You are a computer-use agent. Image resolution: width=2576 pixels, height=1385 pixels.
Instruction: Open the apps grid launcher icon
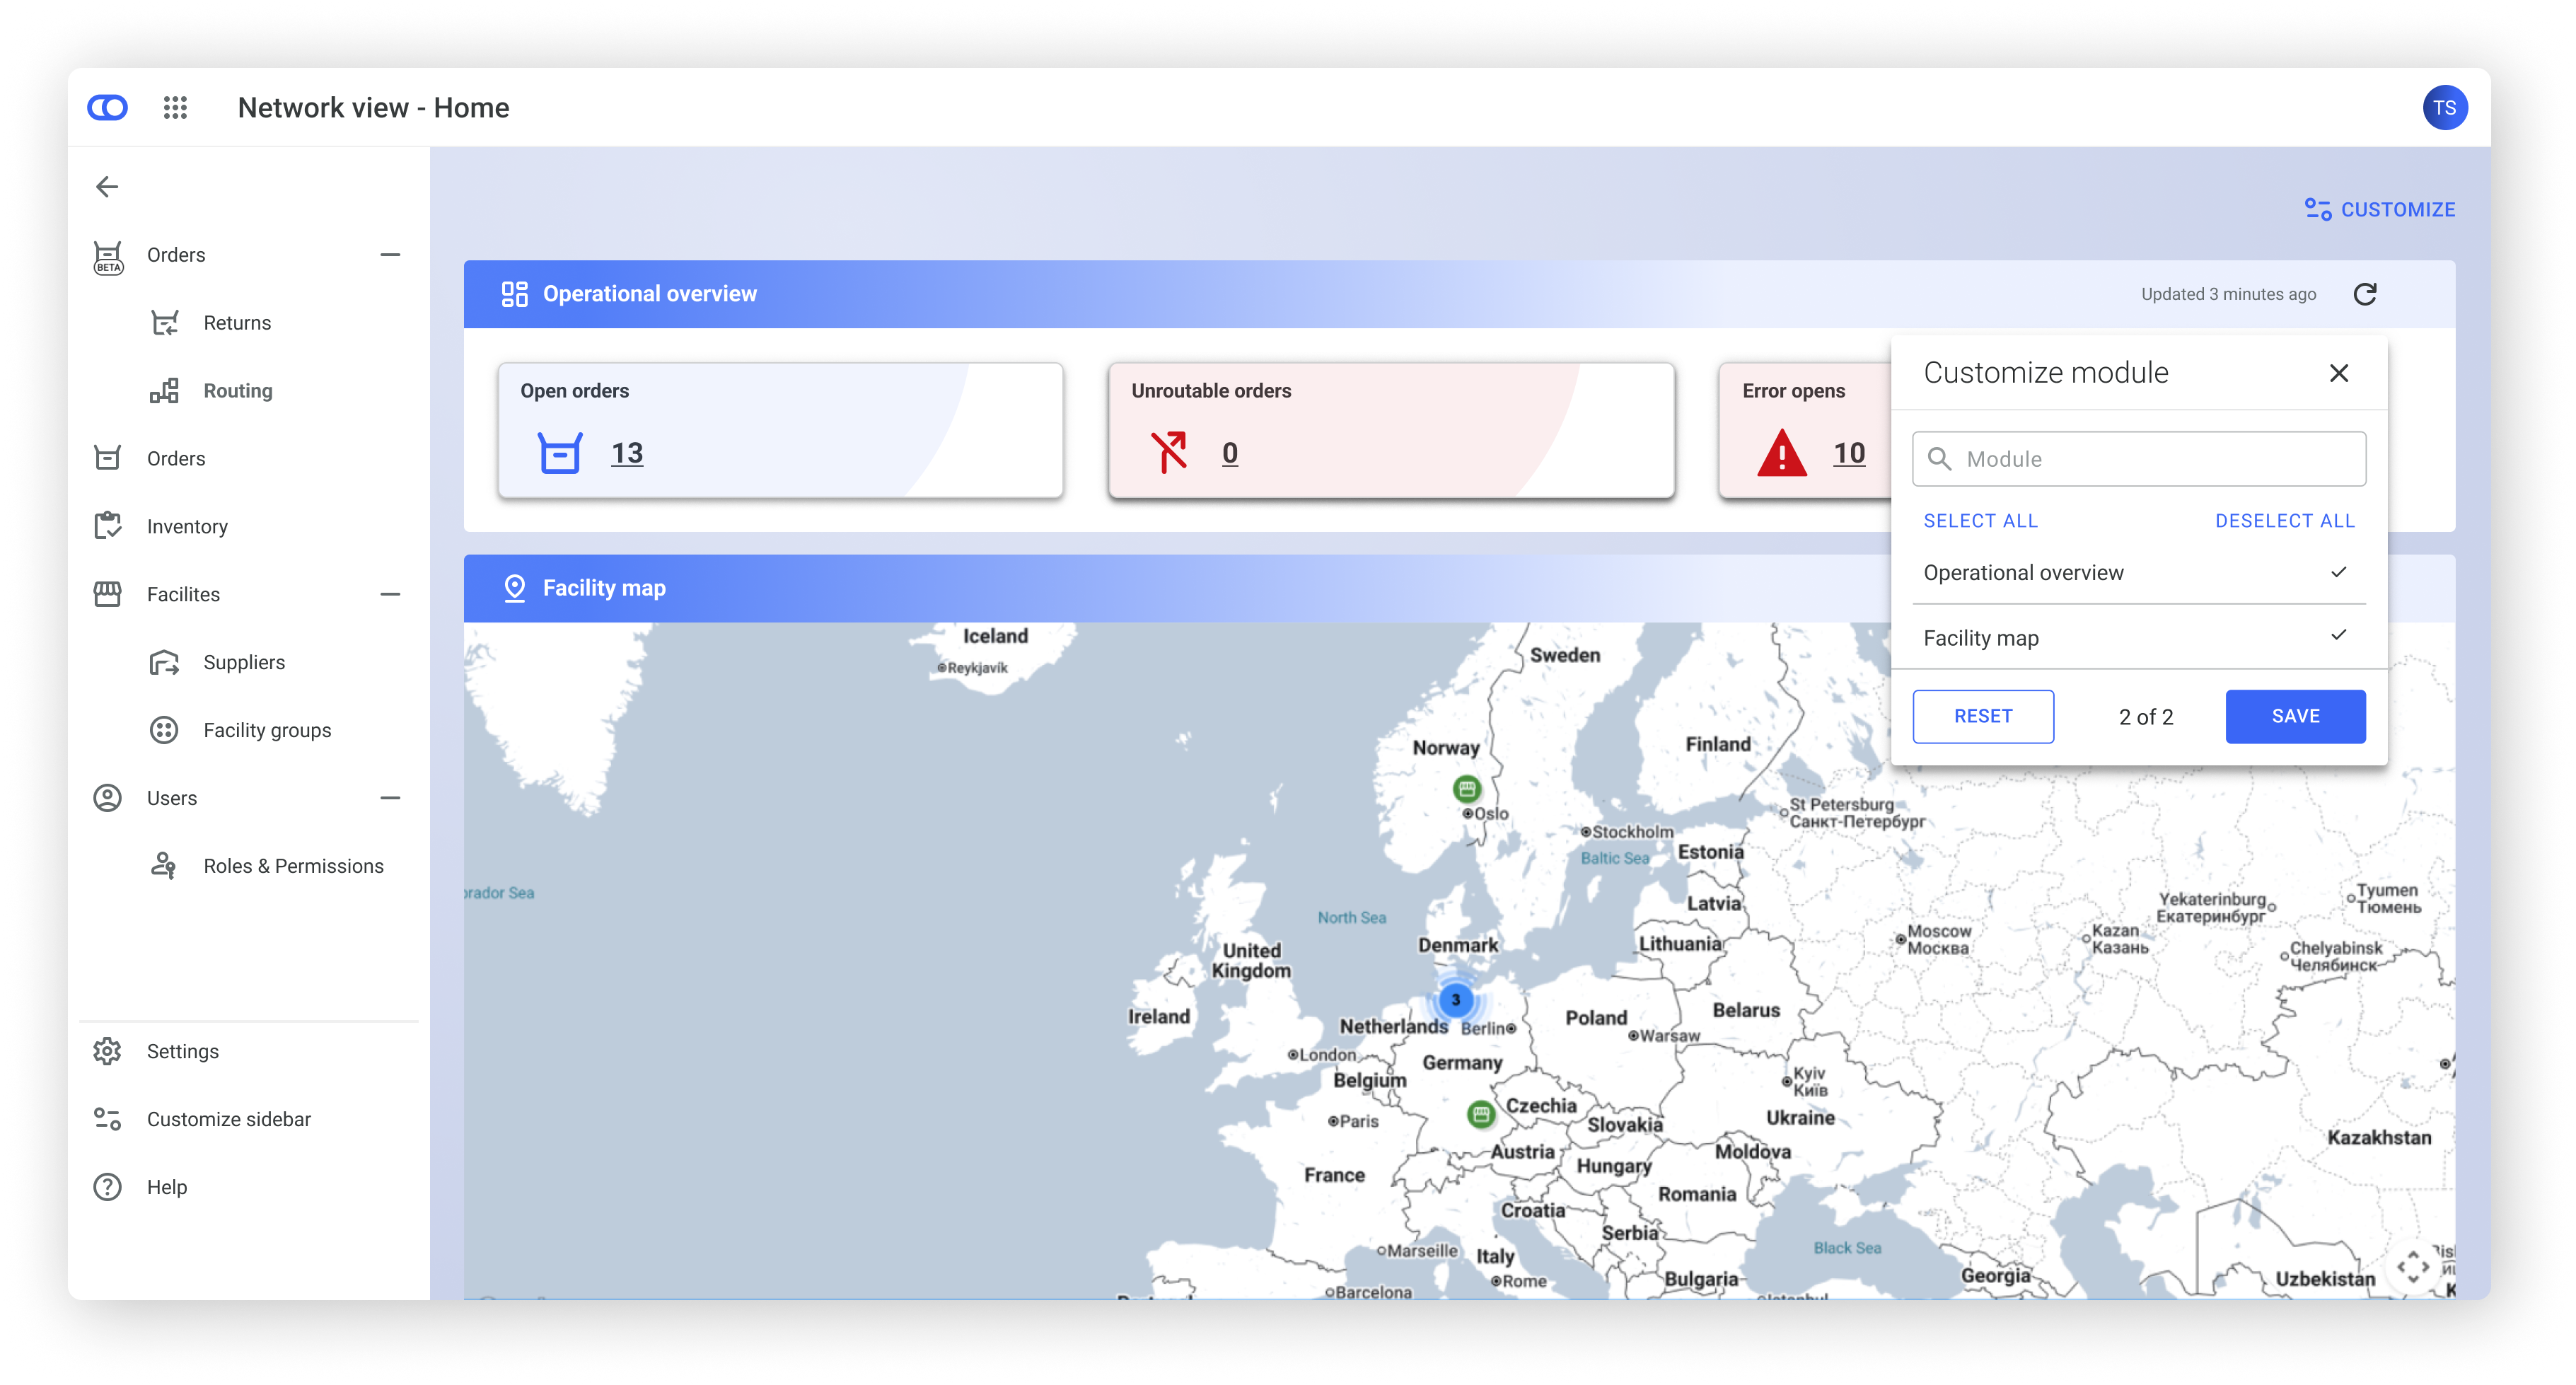[x=175, y=107]
